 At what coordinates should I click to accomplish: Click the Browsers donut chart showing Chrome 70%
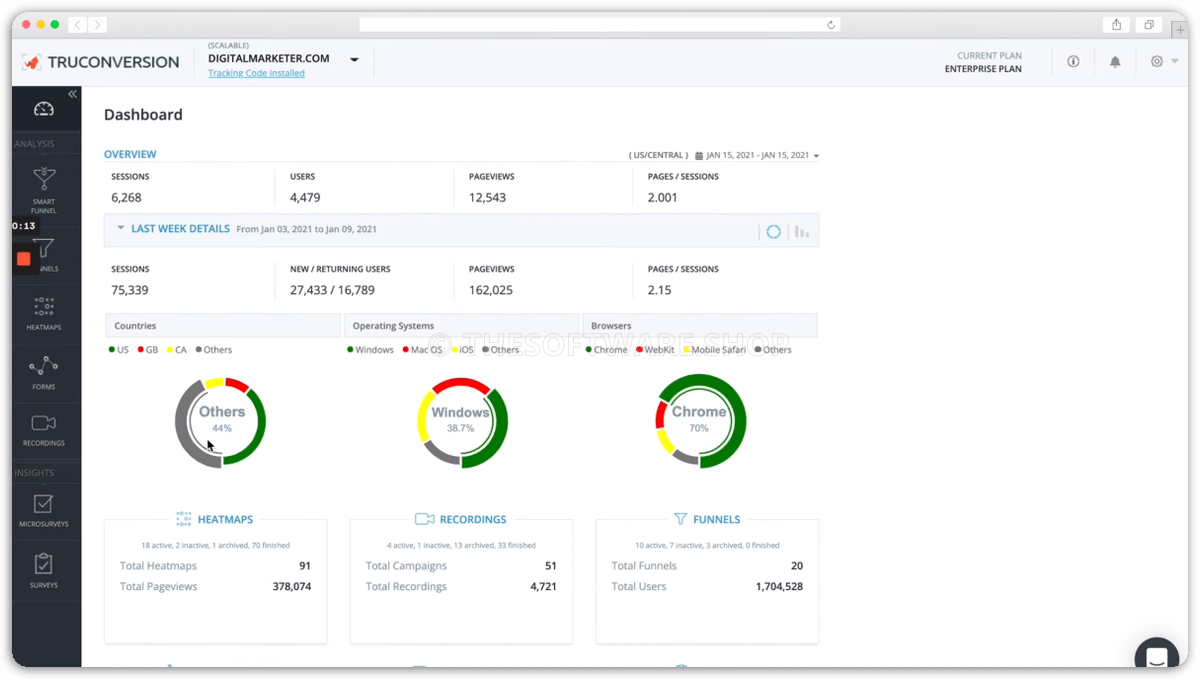[700, 422]
